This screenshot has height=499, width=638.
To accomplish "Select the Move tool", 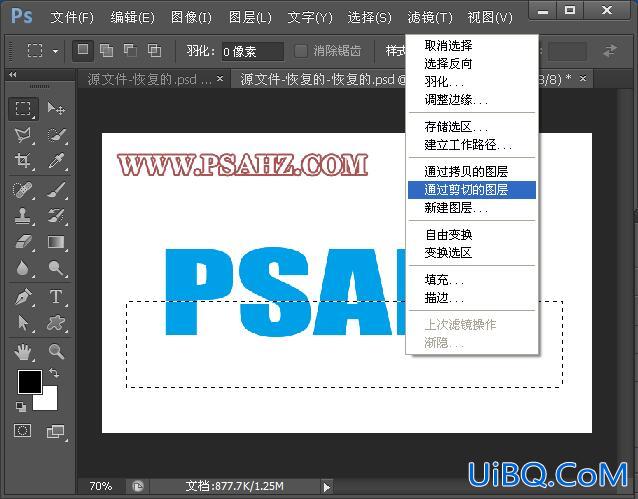I will (x=56, y=109).
